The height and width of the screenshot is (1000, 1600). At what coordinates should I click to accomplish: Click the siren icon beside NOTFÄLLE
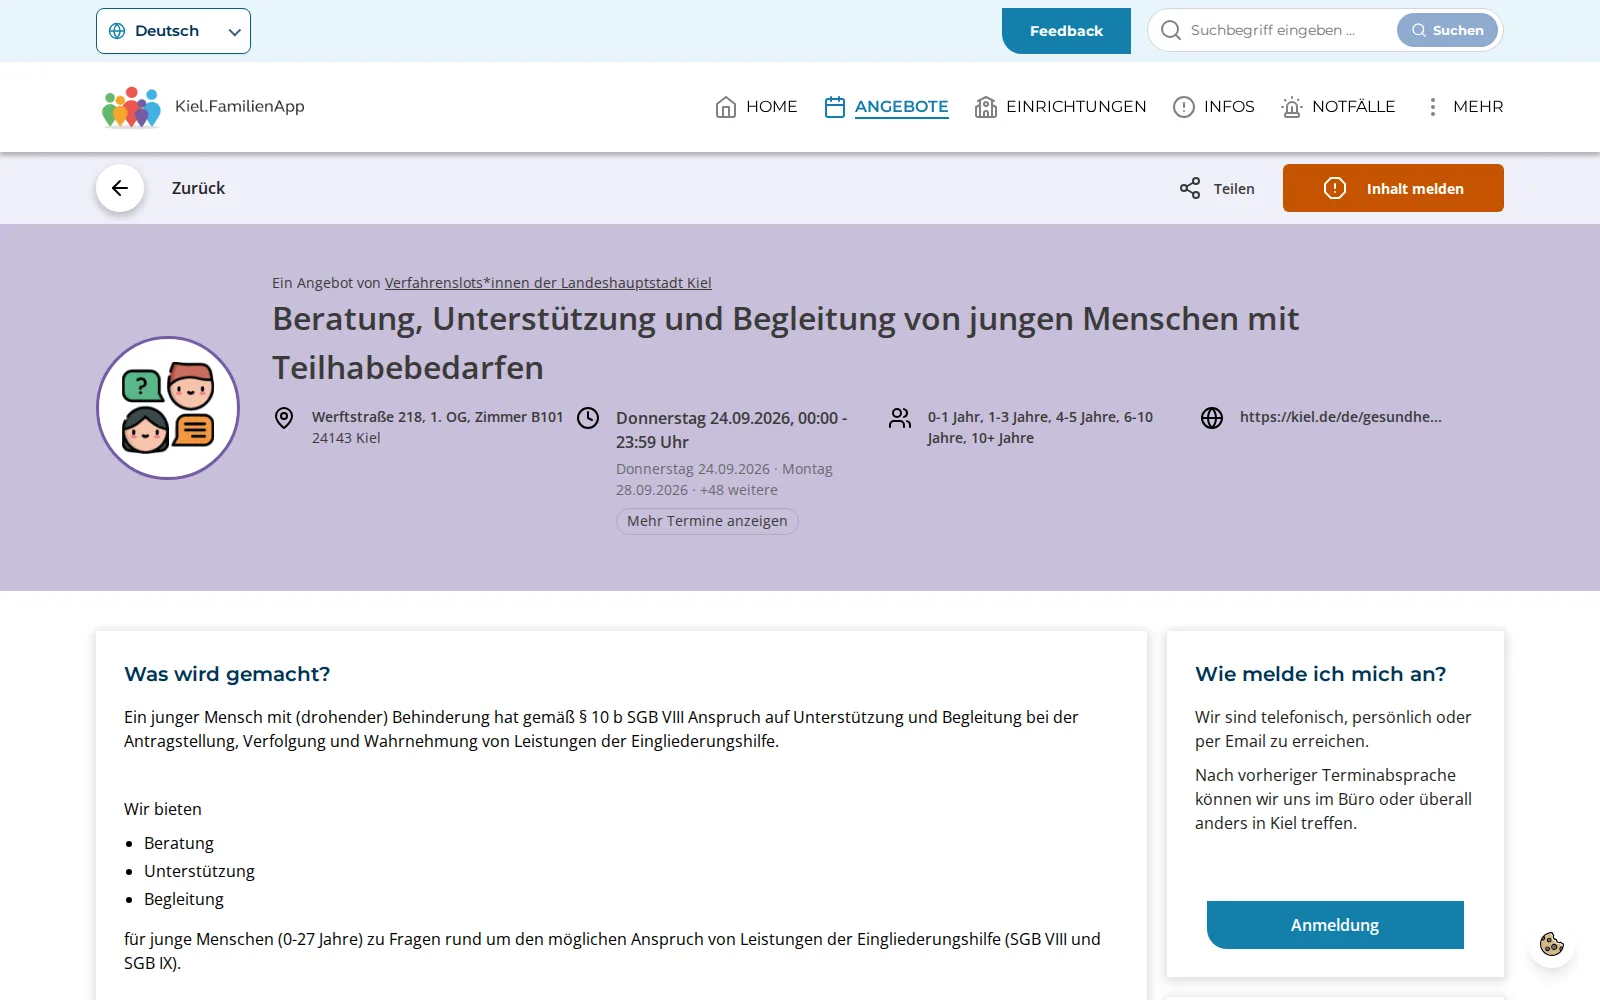[x=1292, y=107]
